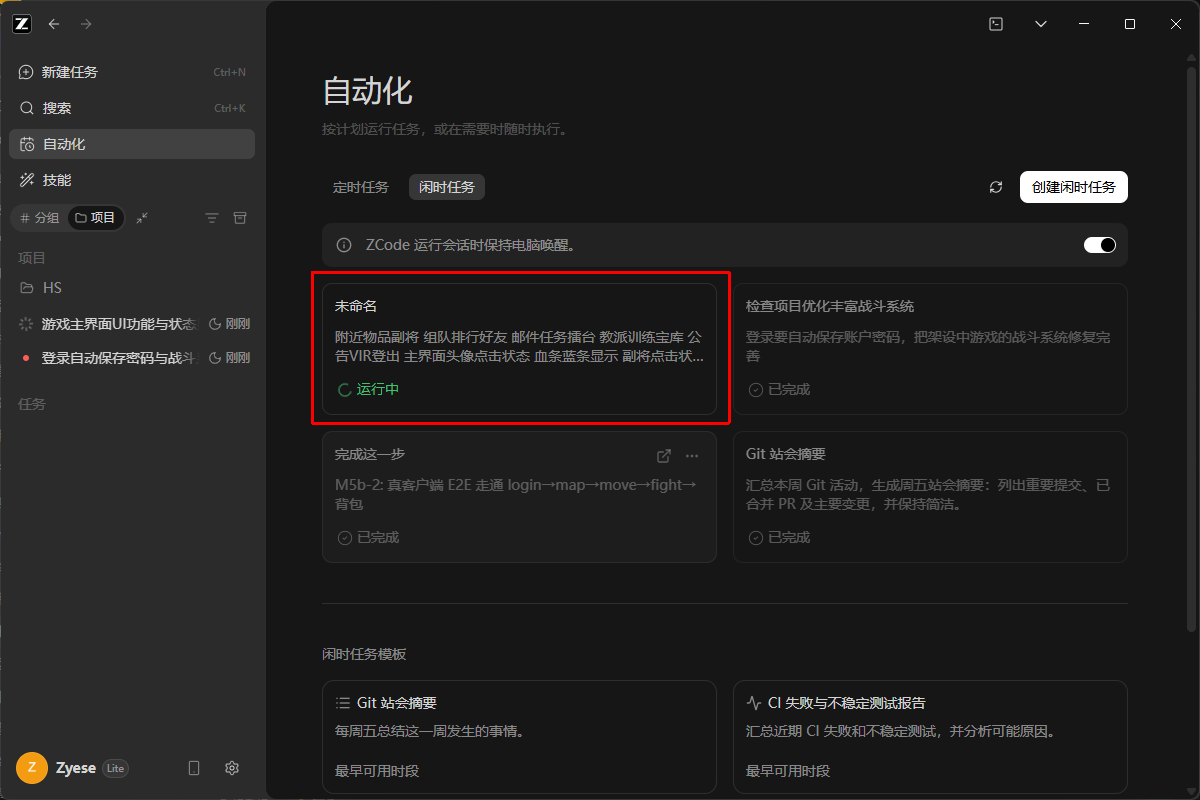Click 创建闲时任务 button
This screenshot has width=1200, height=800.
[1074, 187]
